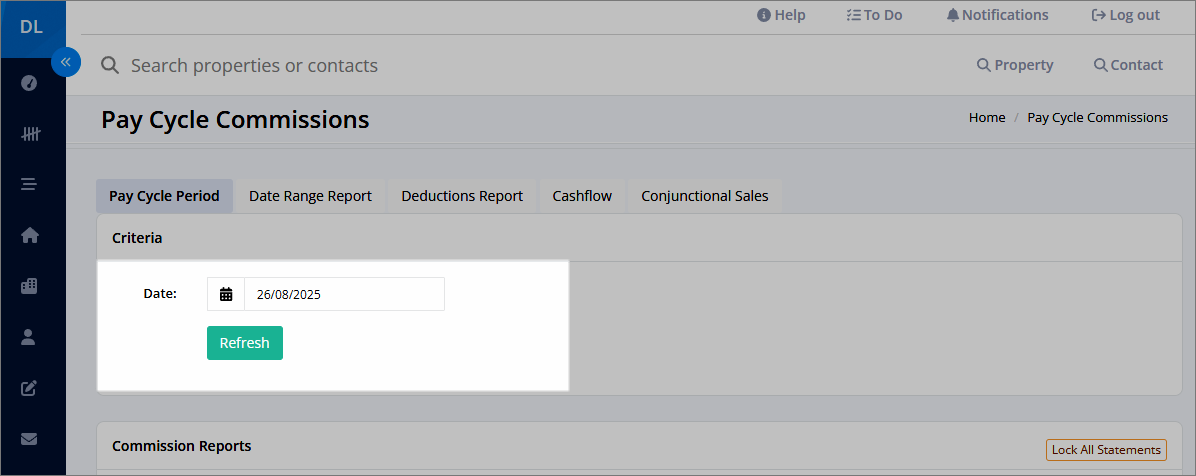
Task: Open the dashboard gauge icon in the sidebar
Action: (x=29, y=83)
